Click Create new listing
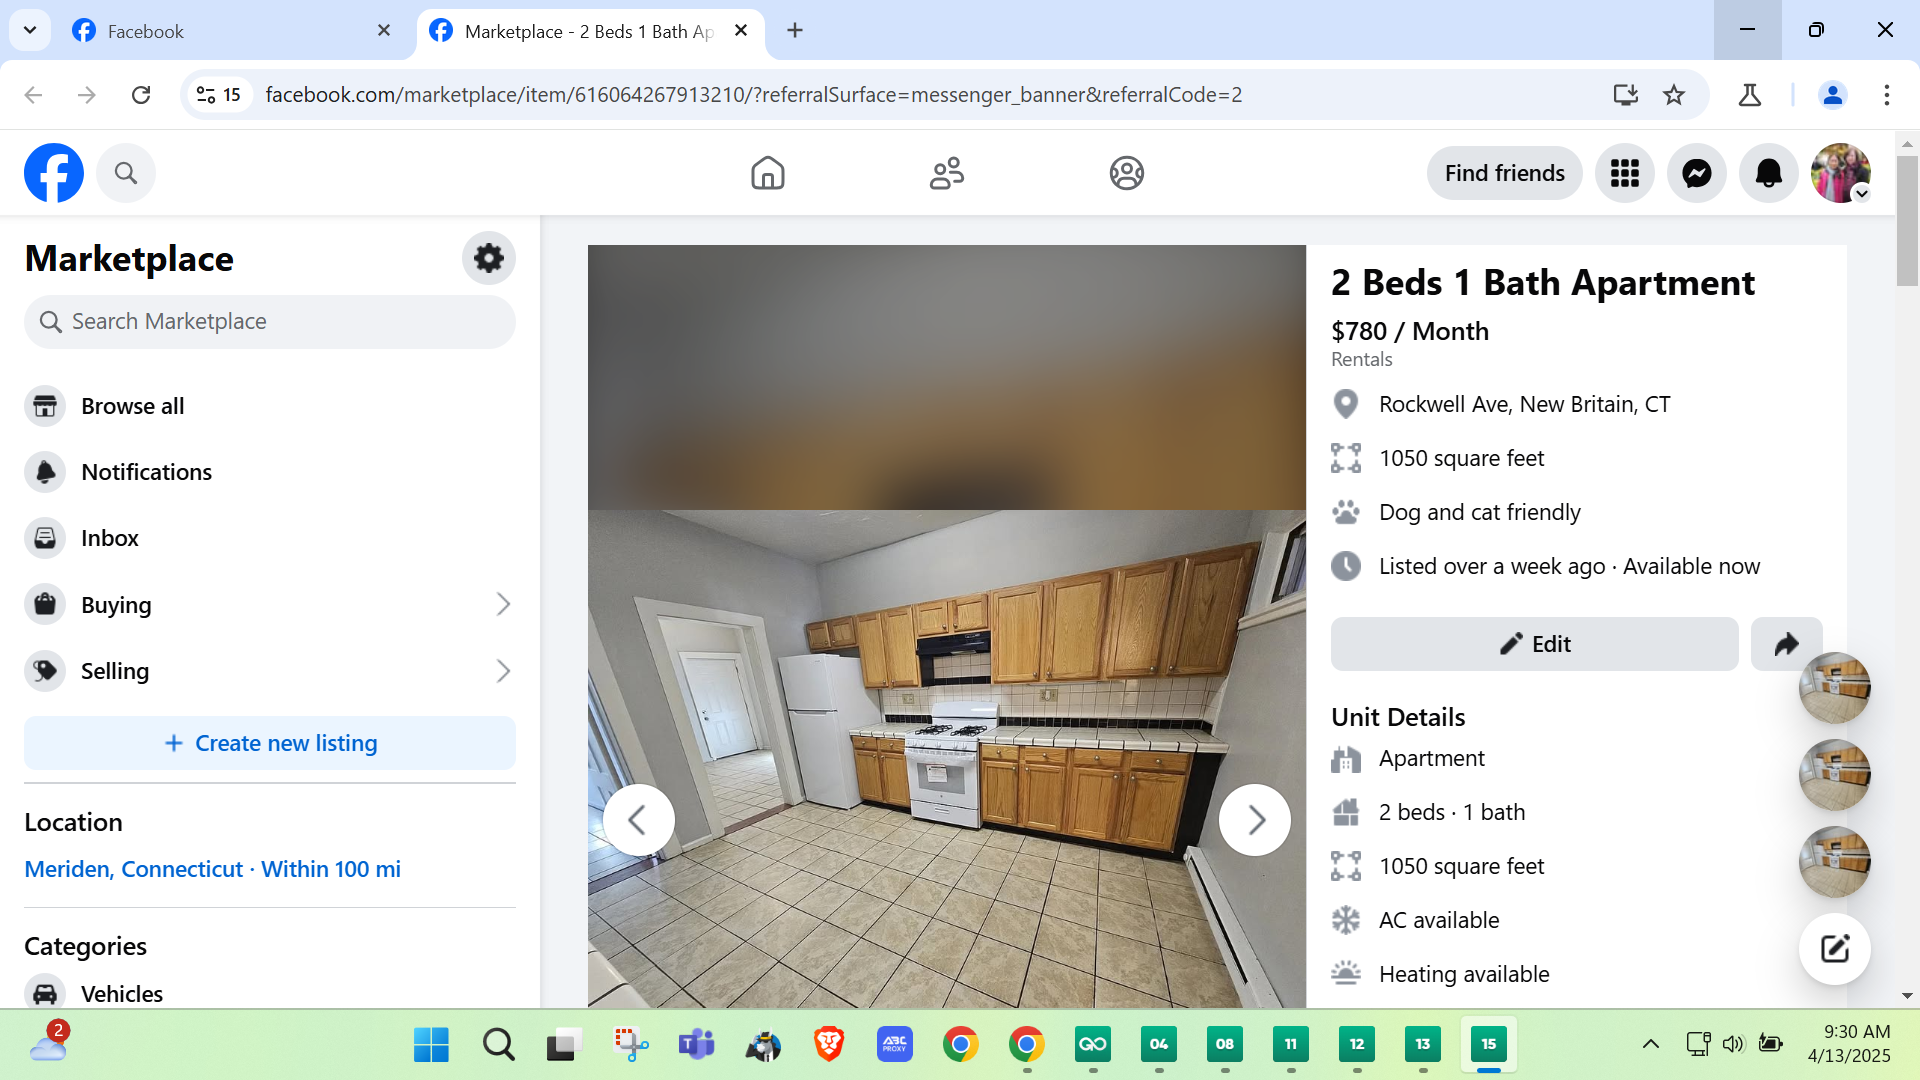The width and height of the screenshot is (1920, 1080). click(x=270, y=743)
